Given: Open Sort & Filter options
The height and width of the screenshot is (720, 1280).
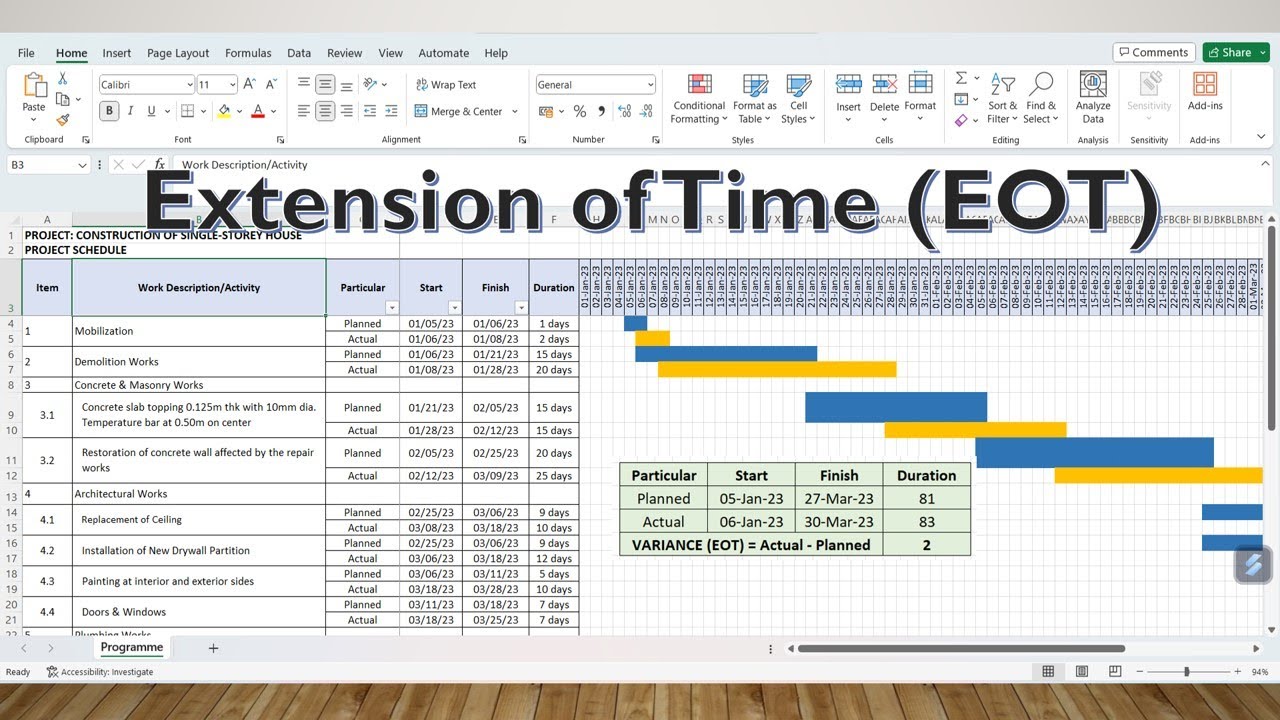Looking at the screenshot, I should coord(1002,98).
